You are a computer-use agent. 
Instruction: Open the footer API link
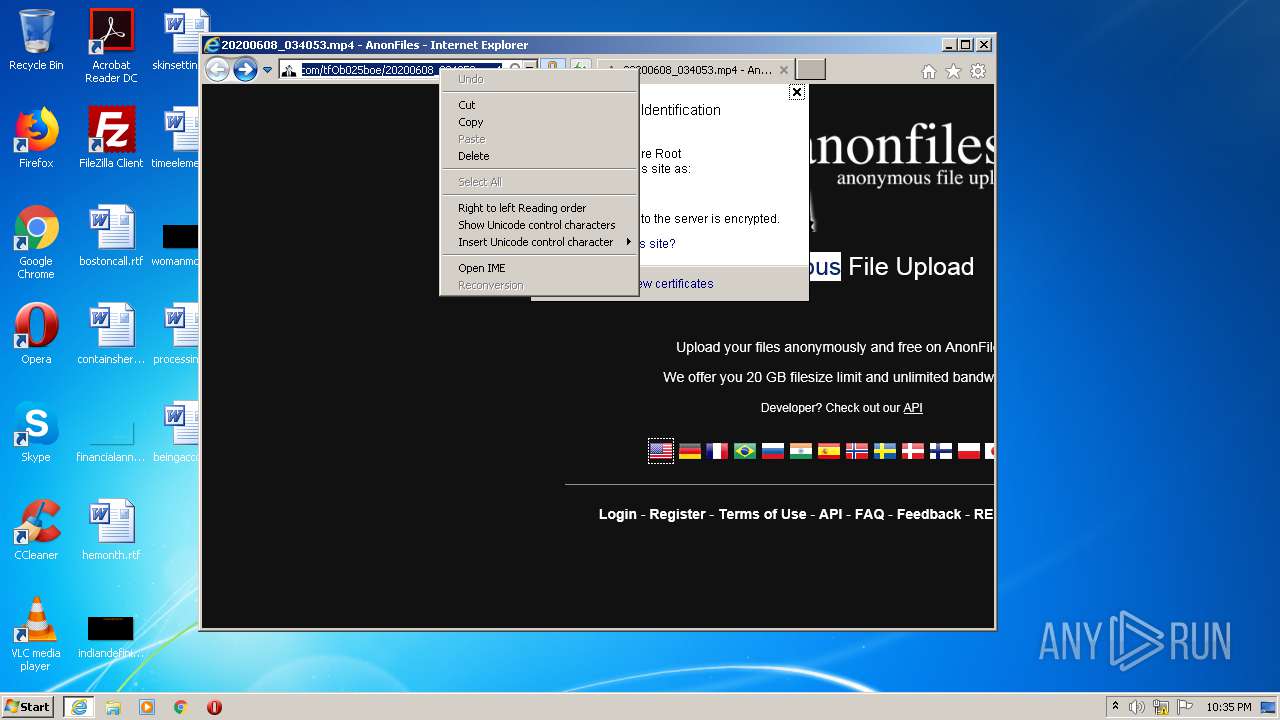click(x=830, y=514)
